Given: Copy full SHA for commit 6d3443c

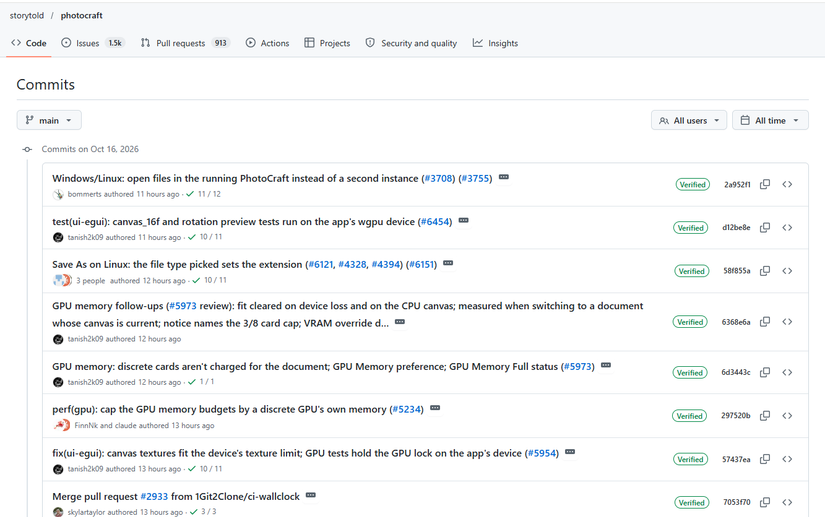Looking at the screenshot, I should (x=765, y=372).
